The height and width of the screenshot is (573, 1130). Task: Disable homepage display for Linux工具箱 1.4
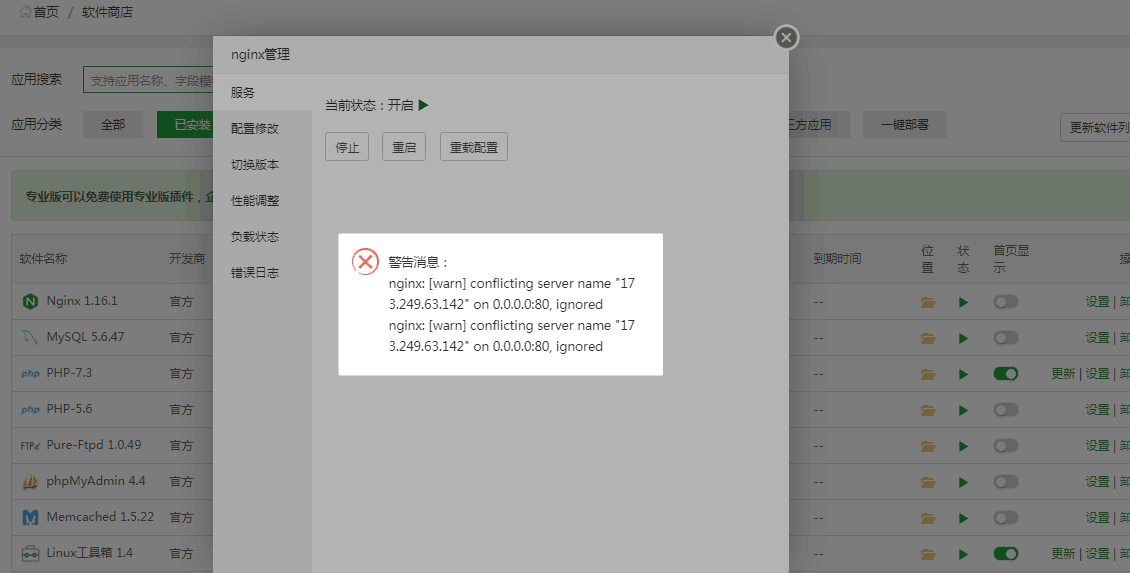pyautogui.click(x=1006, y=554)
